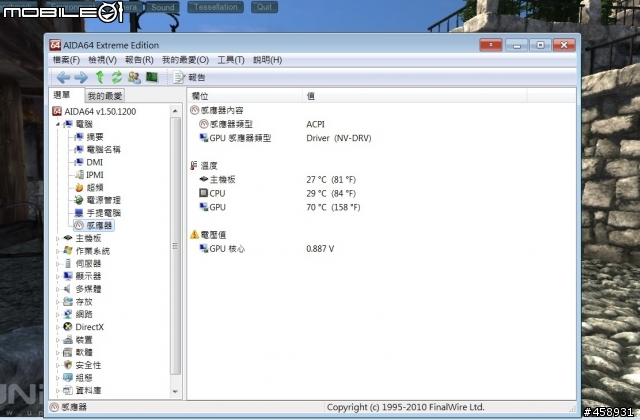Expand the 作業系統 tree node
Viewport: 640px width, 420px height.
pyautogui.click(x=58, y=251)
